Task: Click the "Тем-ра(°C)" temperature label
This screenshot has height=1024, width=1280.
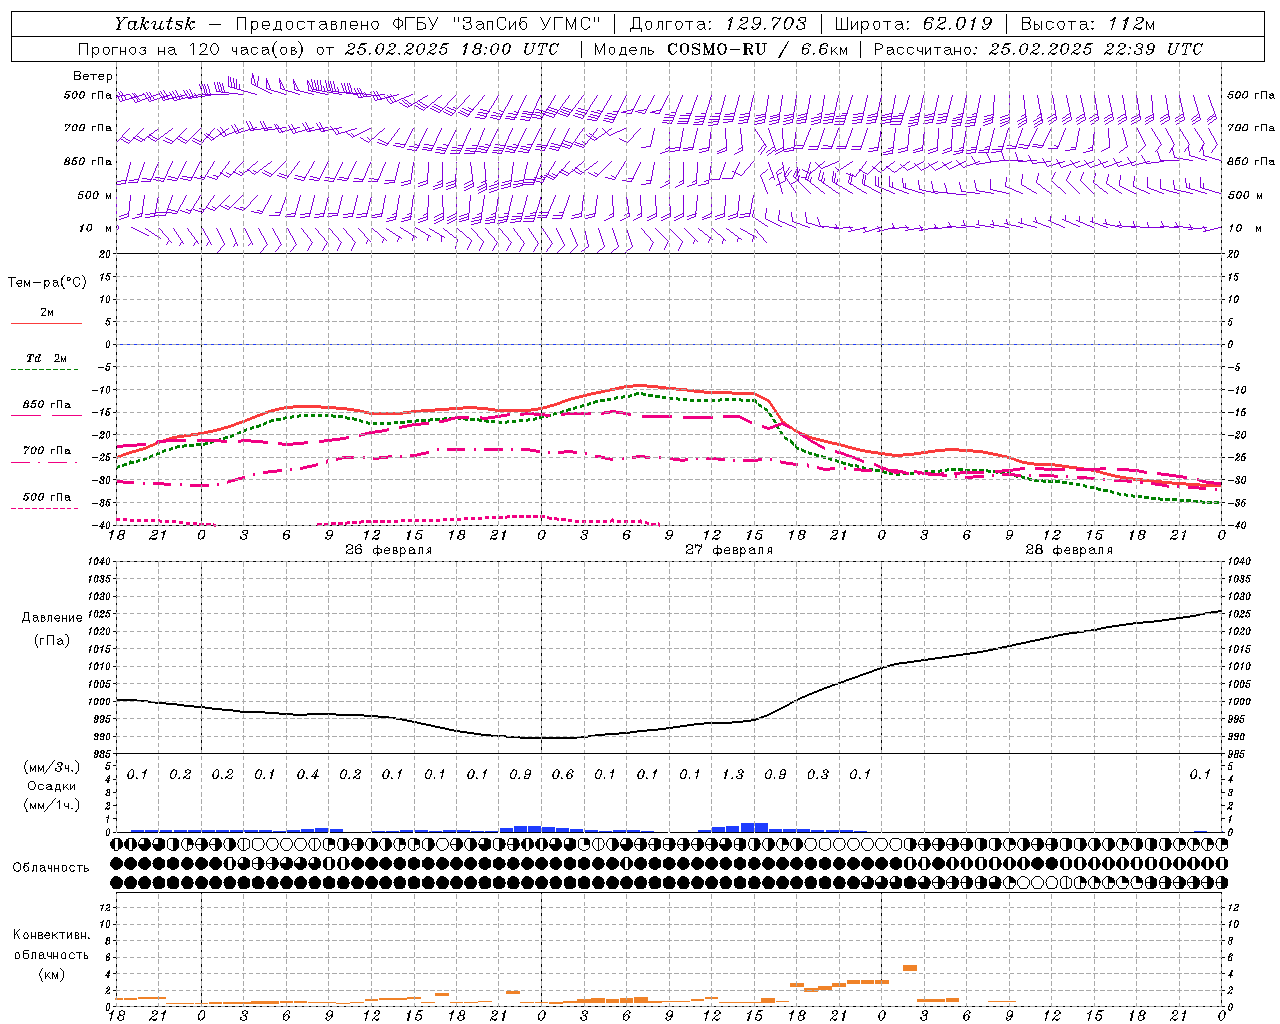Action: pyautogui.click(x=47, y=283)
